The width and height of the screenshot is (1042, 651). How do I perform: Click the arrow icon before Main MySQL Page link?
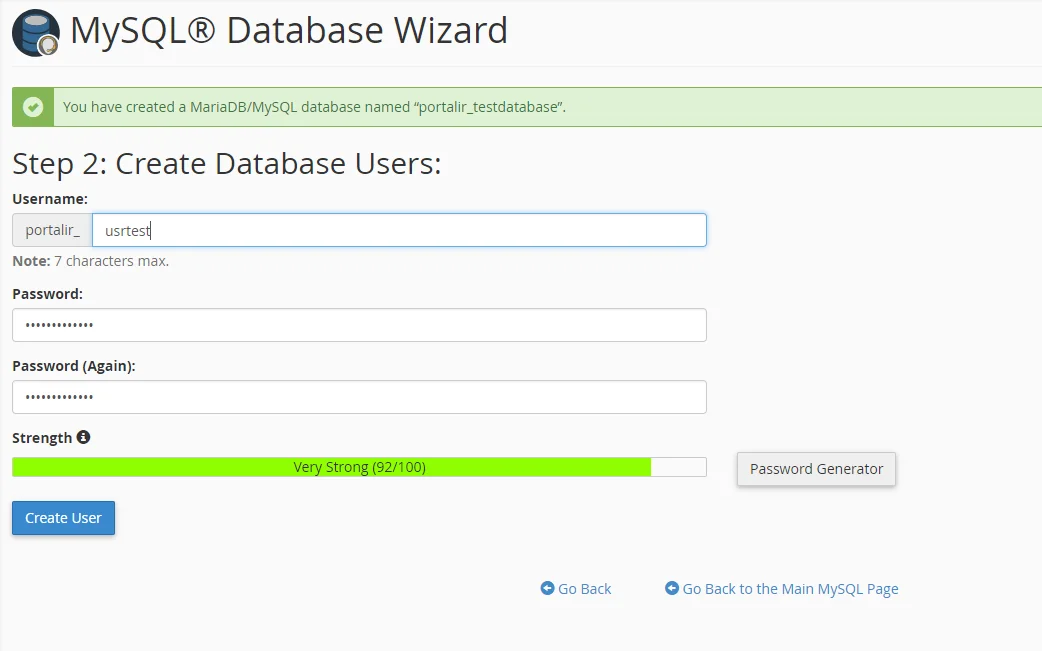pyautogui.click(x=672, y=589)
